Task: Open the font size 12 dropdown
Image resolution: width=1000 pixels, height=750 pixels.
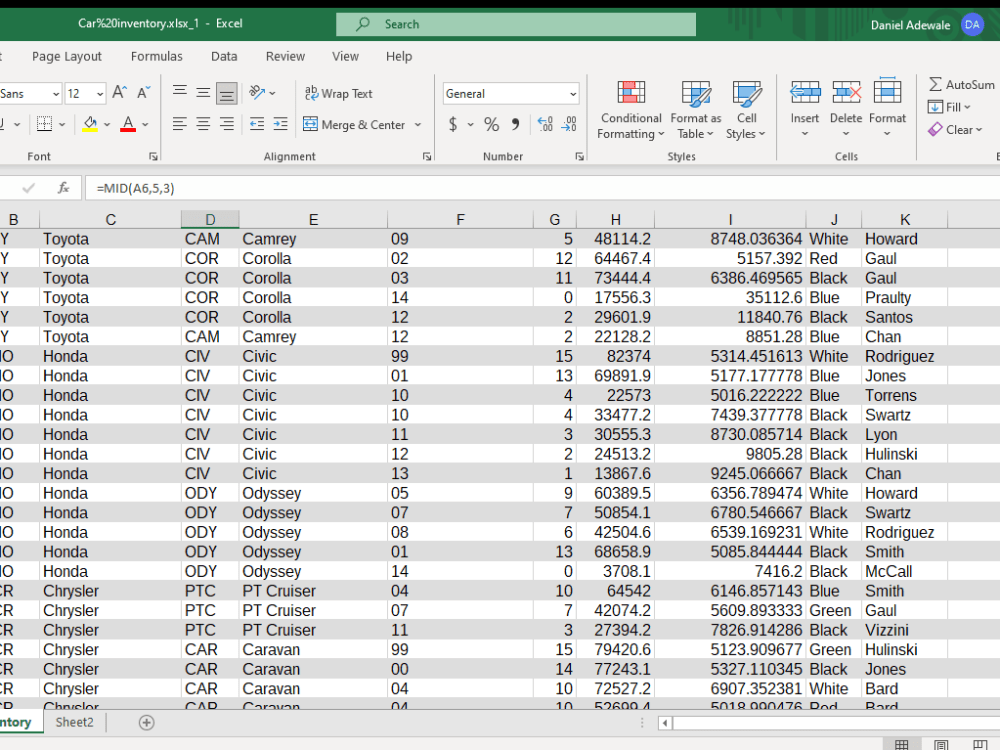Action: click(100, 94)
